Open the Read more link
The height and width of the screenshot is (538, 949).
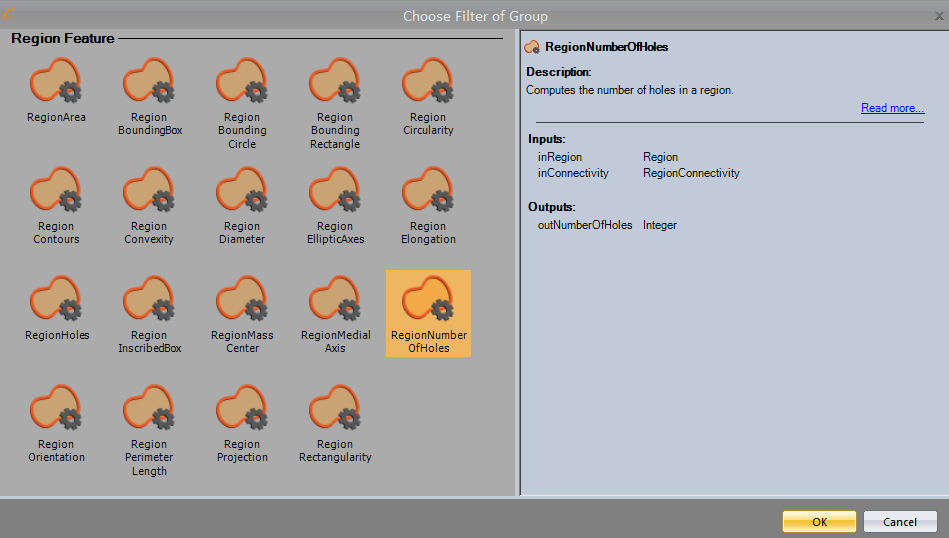(892, 108)
